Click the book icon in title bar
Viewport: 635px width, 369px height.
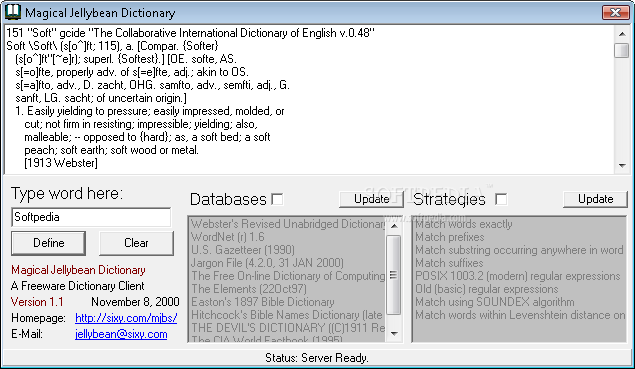[x=13, y=12]
